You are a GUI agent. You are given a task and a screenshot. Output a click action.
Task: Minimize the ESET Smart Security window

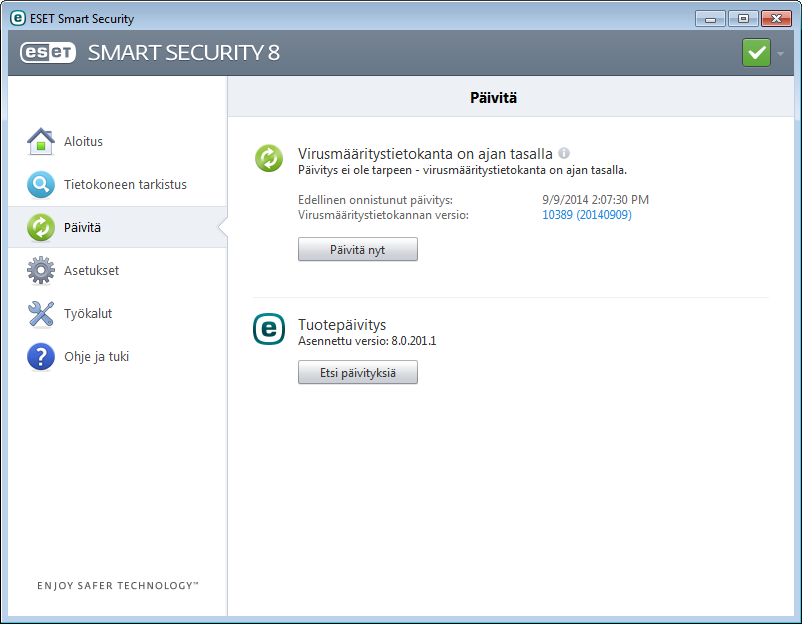click(x=710, y=19)
